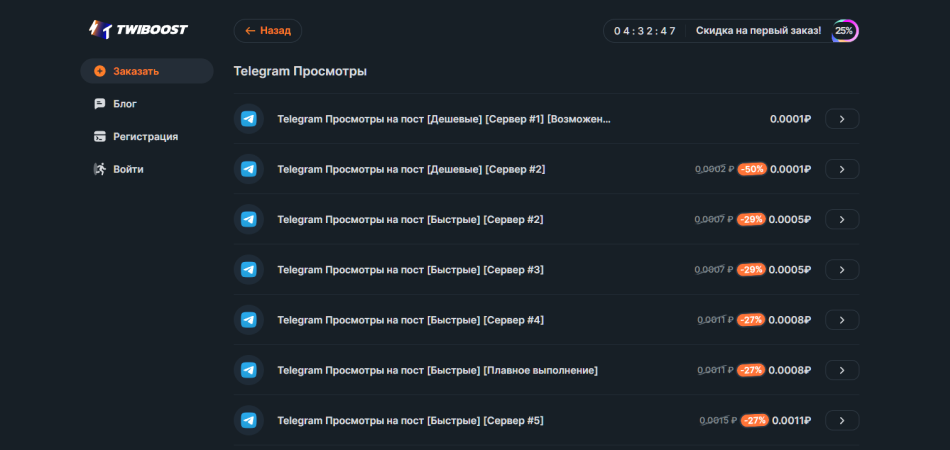Click Telegram icon for Быстрые Сервер #5 row
Viewport: 950px width, 450px height.
(x=248, y=420)
